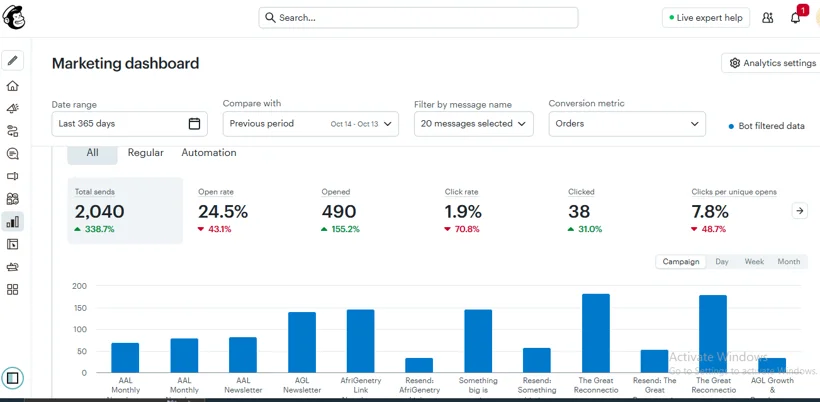Select the Week chart view
Screen dimensions: 820x402
[754, 261]
